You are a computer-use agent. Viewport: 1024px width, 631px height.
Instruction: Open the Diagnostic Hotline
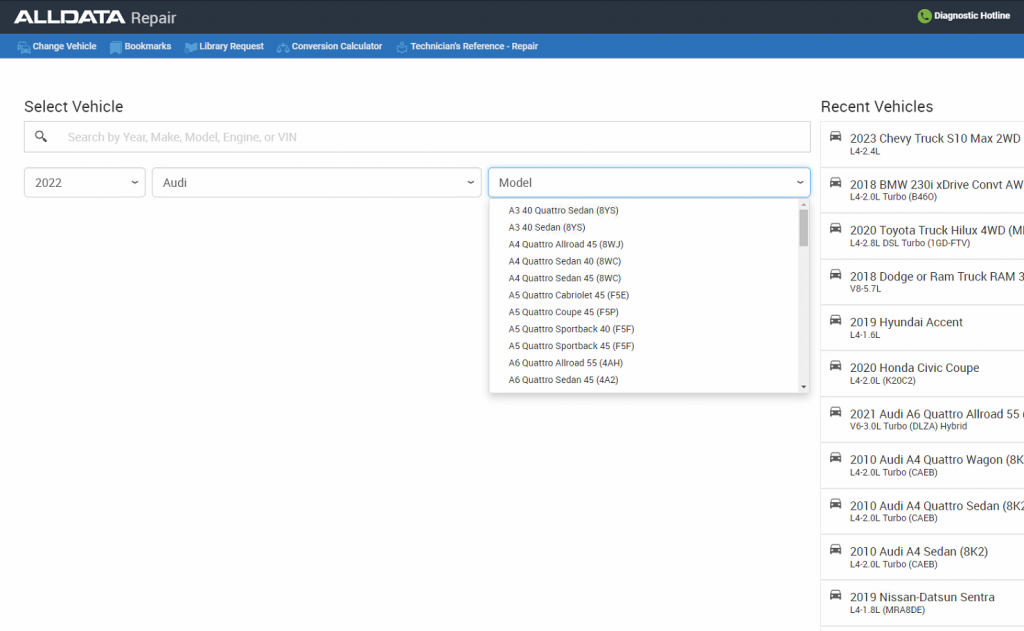tap(963, 15)
